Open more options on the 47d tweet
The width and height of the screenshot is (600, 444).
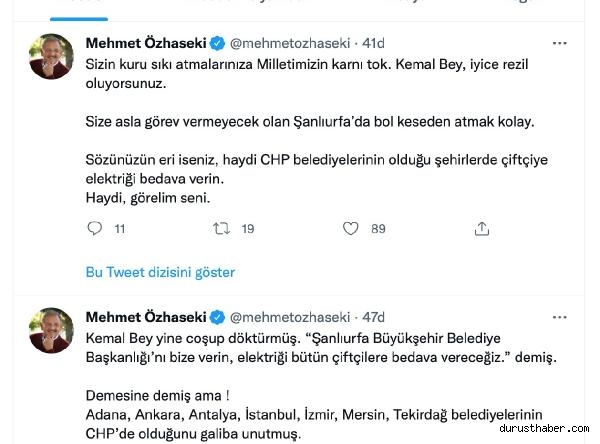click(x=560, y=315)
